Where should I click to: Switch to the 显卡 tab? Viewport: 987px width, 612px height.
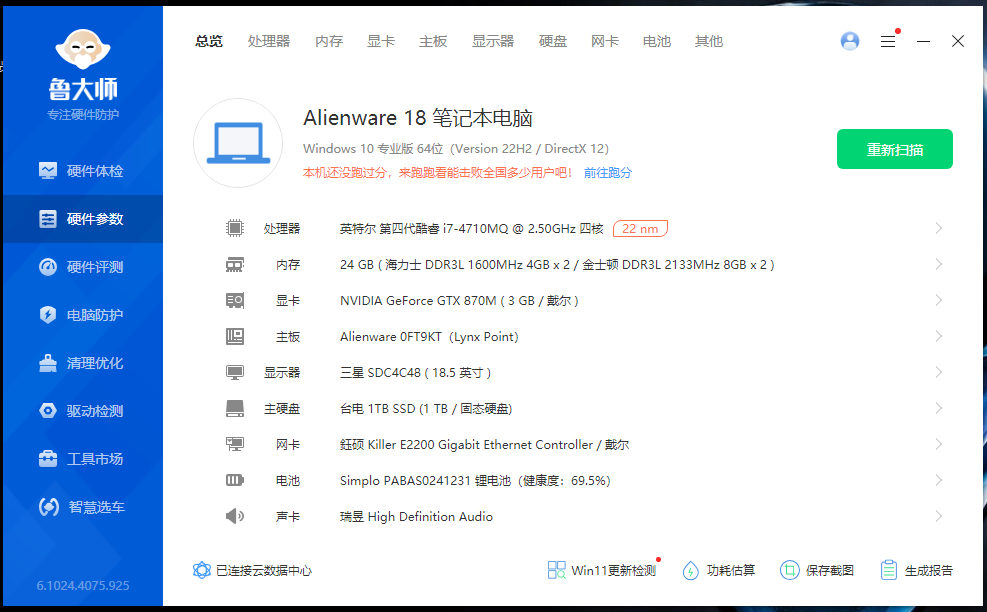point(381,41)
